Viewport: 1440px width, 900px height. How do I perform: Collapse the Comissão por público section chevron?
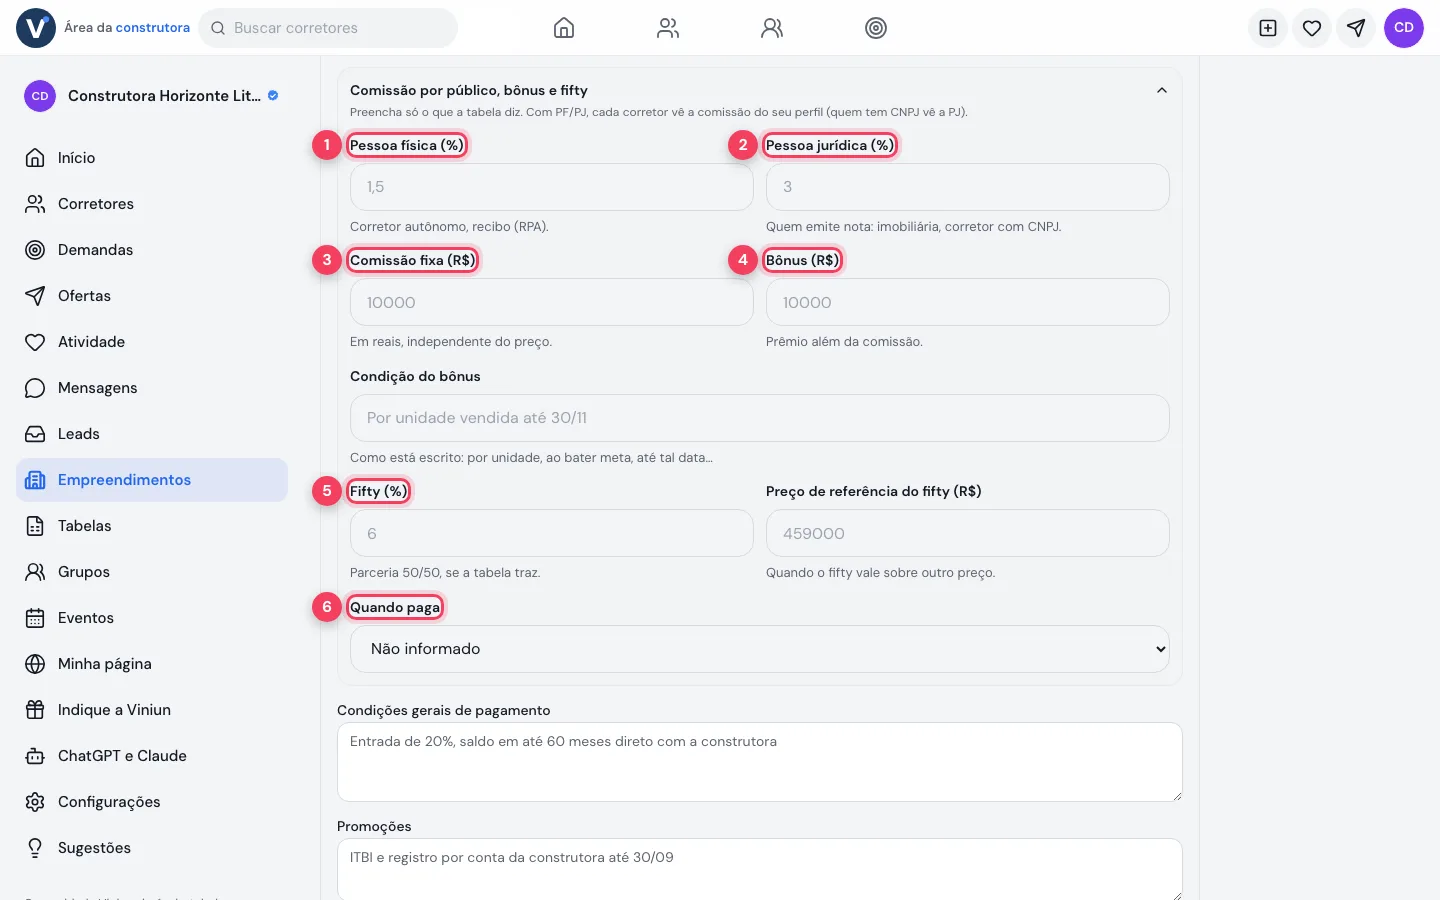1162,90
